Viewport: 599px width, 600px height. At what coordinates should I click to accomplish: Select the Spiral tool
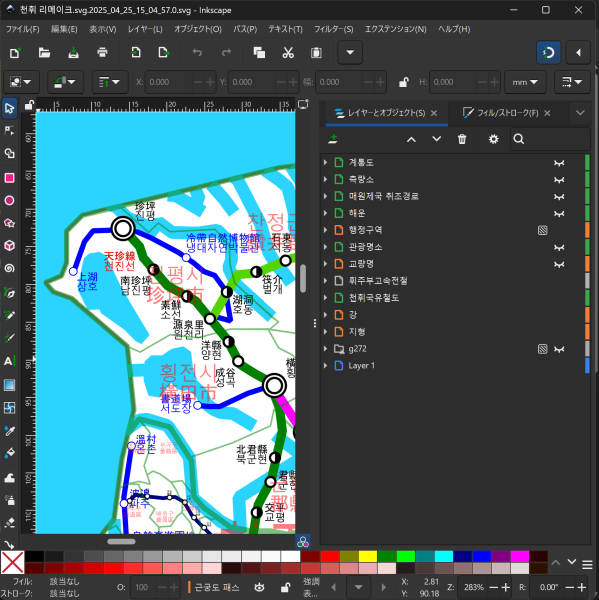pos(9,268)
